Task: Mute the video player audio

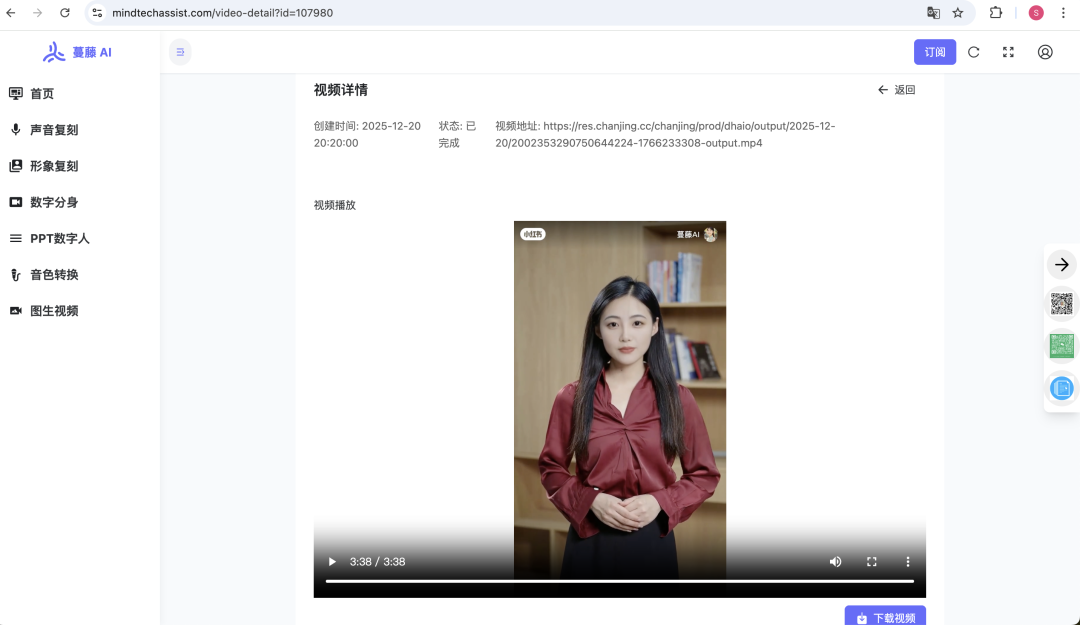Action: pos(835,561)
